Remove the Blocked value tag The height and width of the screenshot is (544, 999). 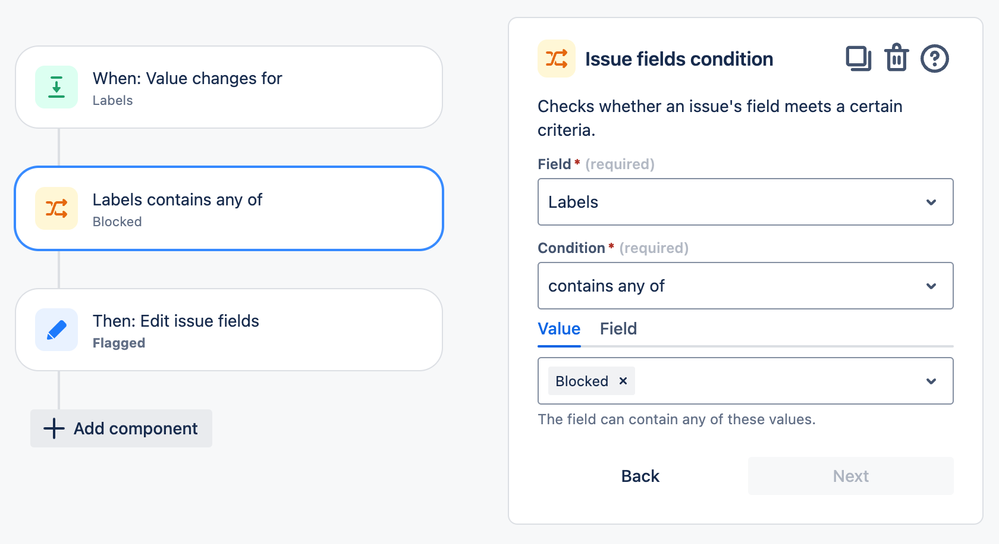tap(623, 381)
